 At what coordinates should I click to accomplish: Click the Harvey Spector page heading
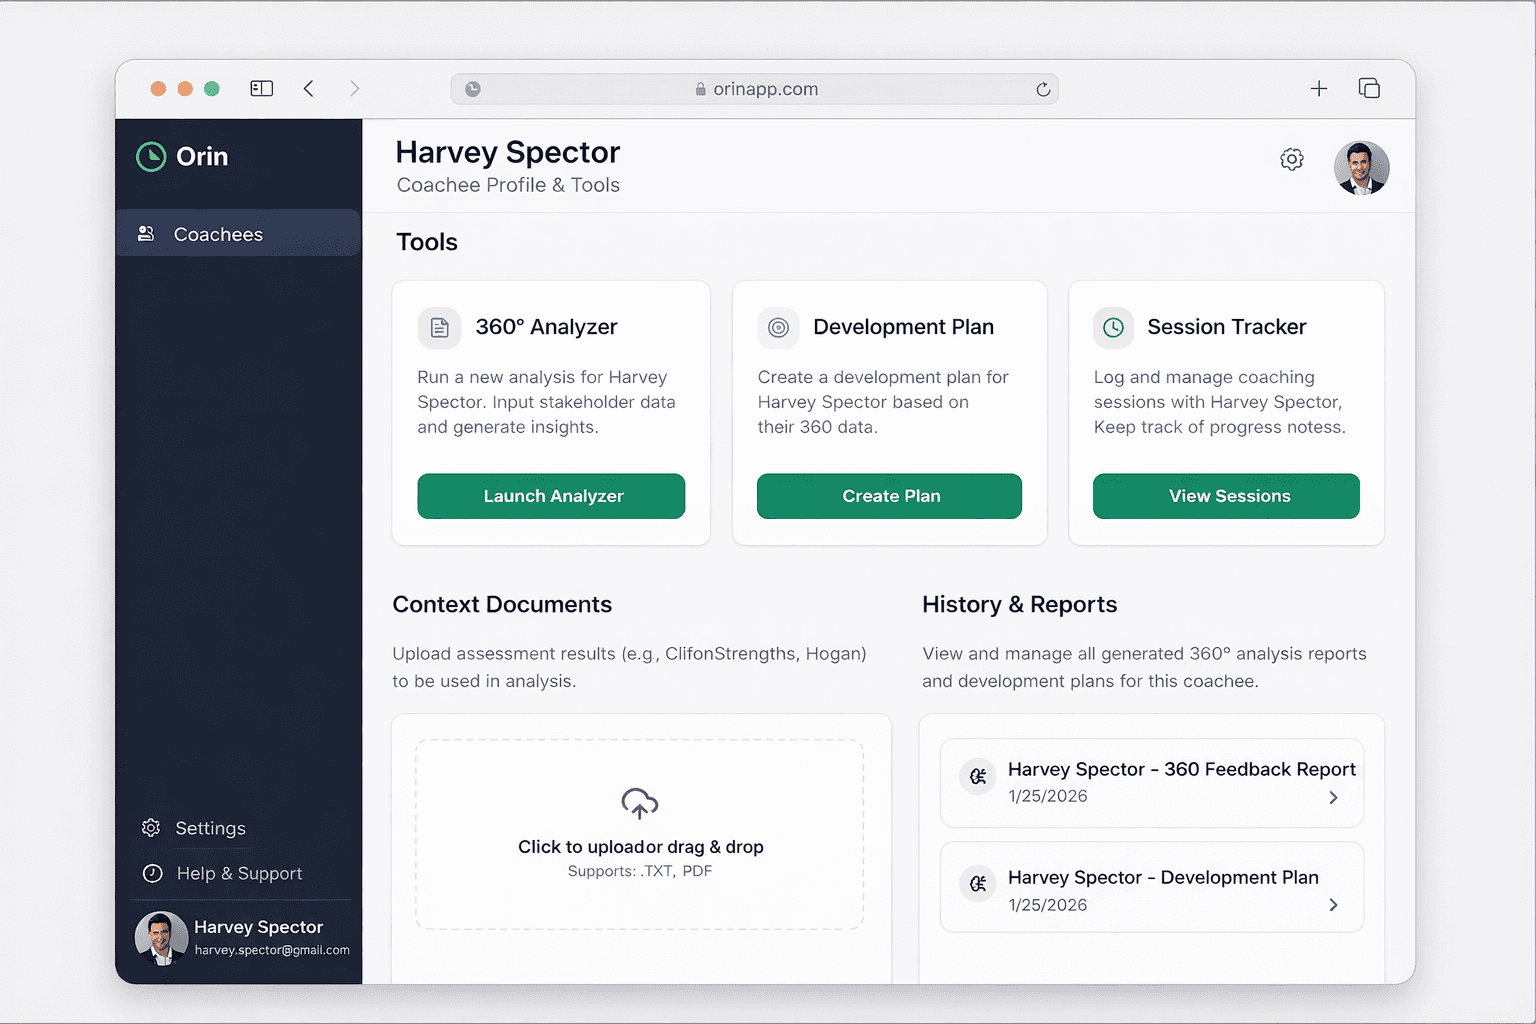(508, 152)
